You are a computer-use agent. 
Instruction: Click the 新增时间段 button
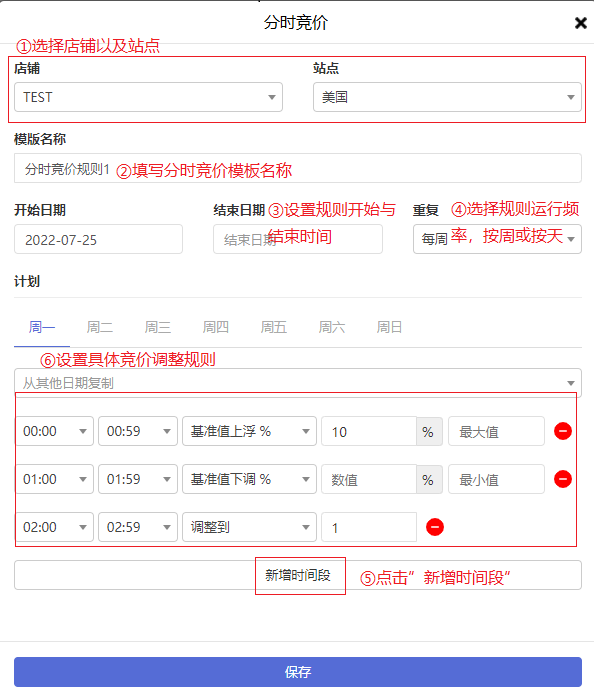pyautogui.click(x=298, y=575)
